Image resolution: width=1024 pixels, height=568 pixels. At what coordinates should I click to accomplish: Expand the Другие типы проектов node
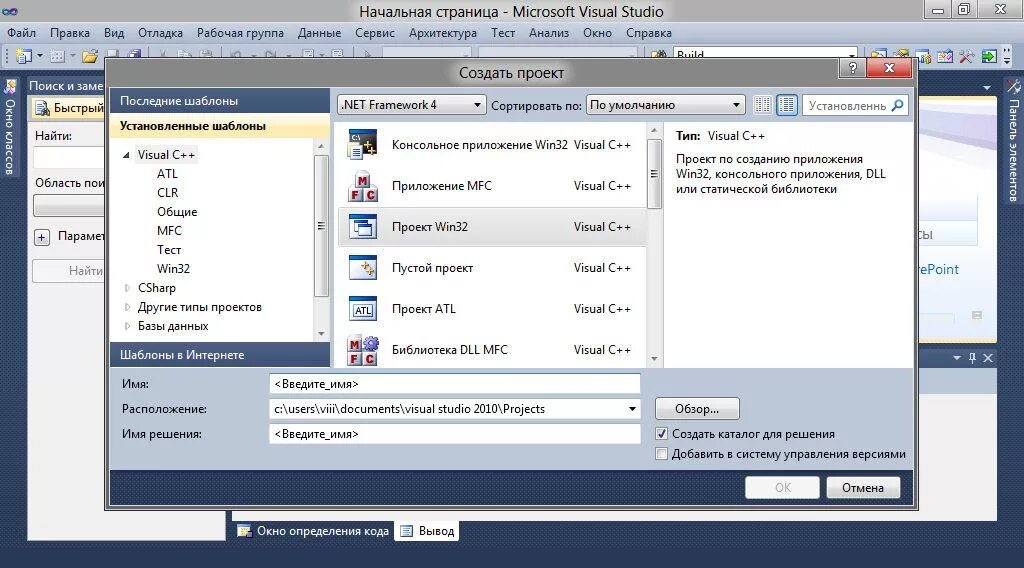point(127,307)
